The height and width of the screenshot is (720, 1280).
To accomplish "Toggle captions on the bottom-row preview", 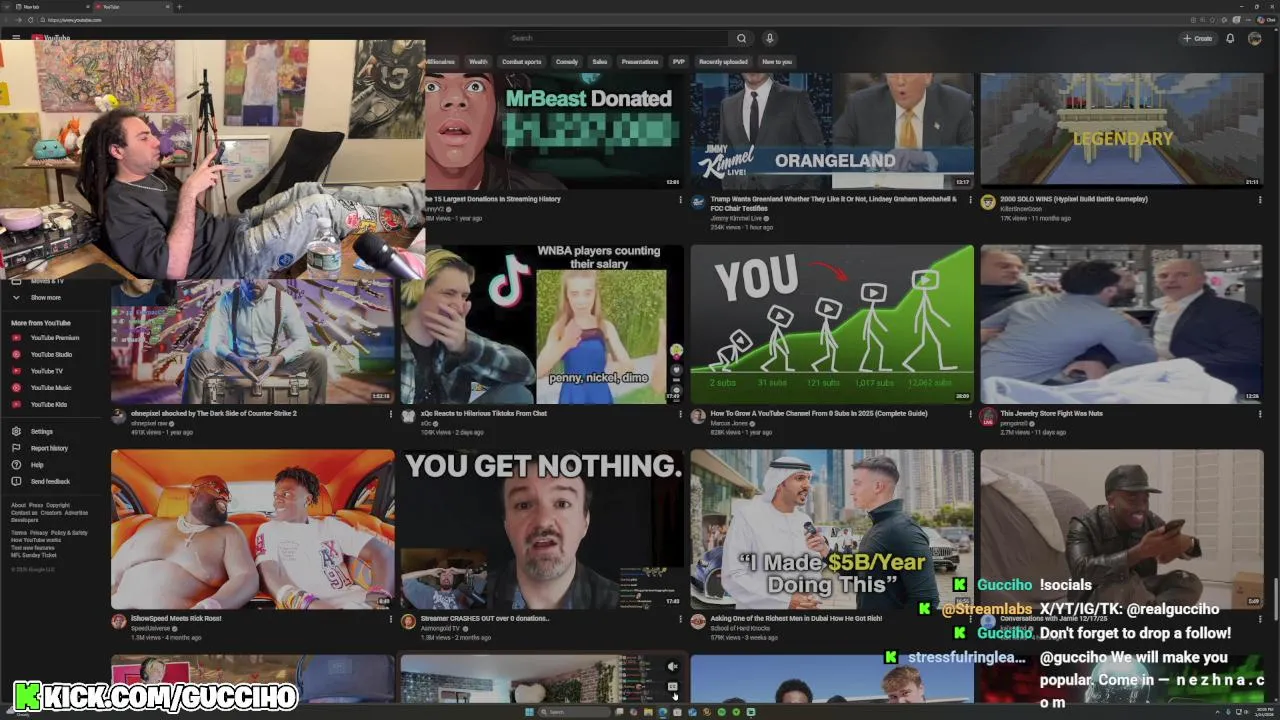I will [x=672, y=686].
